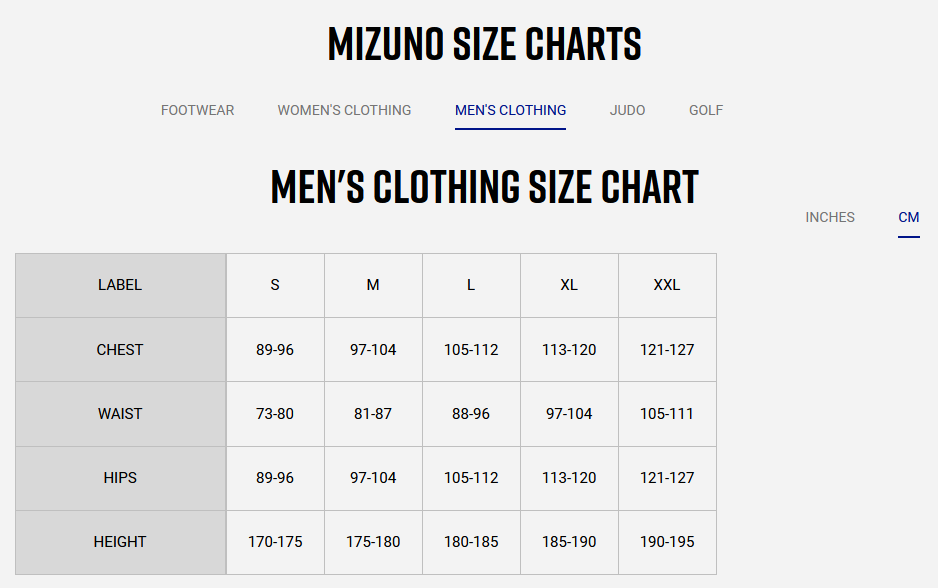The height and width of the screenshot is (588, 938).
Task: Click the 88-96 waist measurement cell
Action: pos(471,414)
